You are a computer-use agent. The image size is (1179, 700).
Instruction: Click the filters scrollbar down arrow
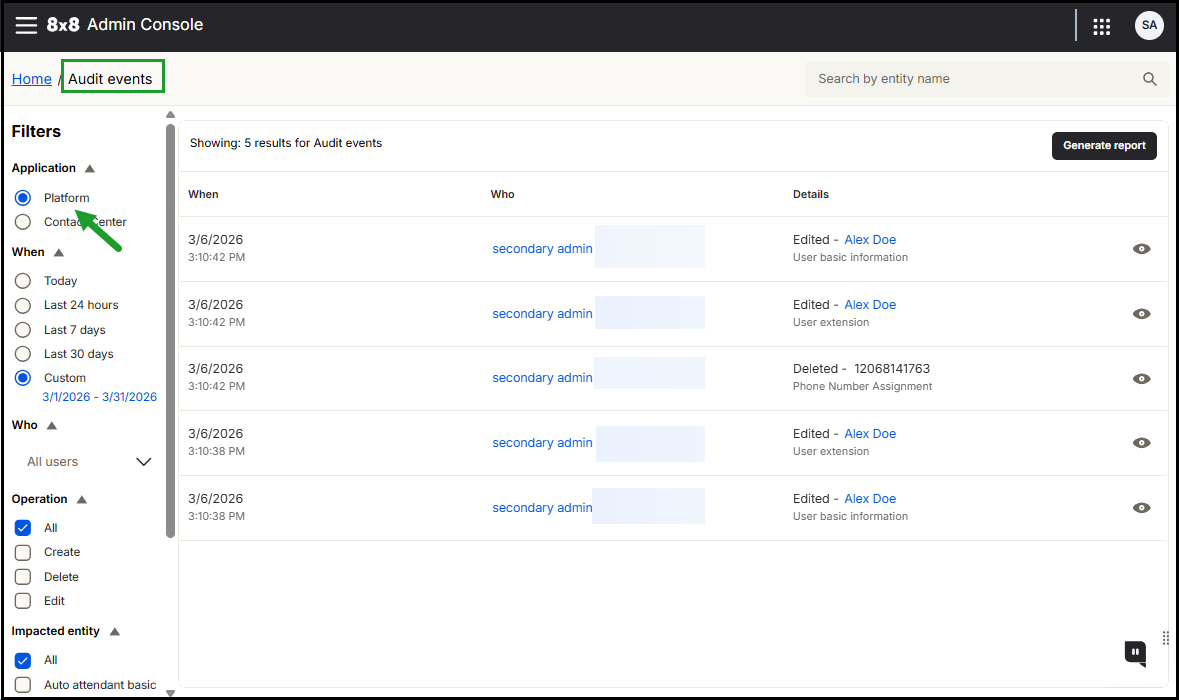pos(171,693)
